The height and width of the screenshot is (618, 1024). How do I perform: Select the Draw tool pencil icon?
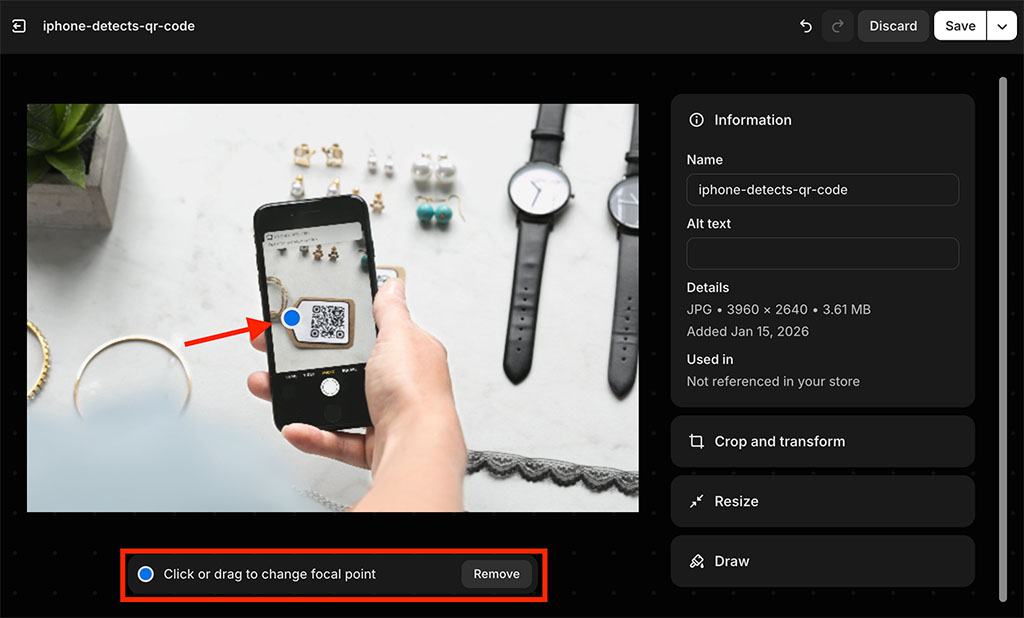(x=697, y=561)
